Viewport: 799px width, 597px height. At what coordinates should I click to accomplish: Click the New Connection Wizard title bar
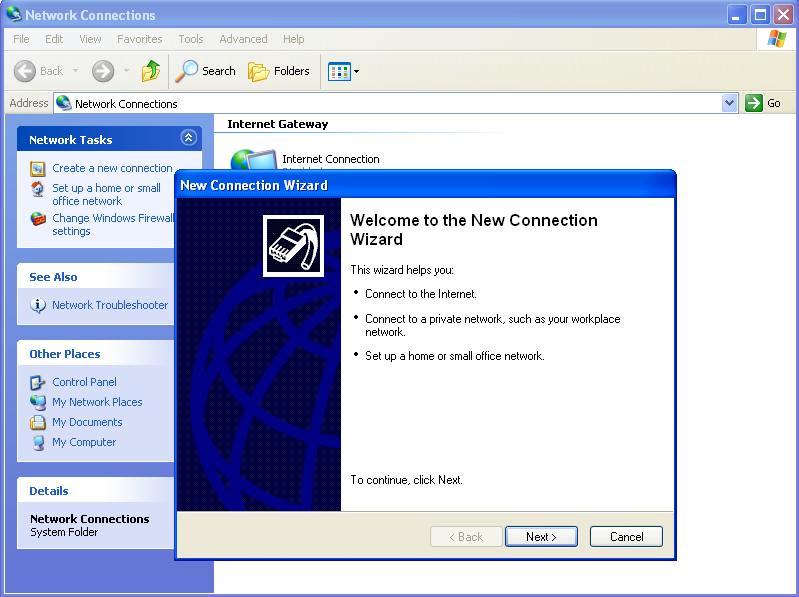[425, 185]
